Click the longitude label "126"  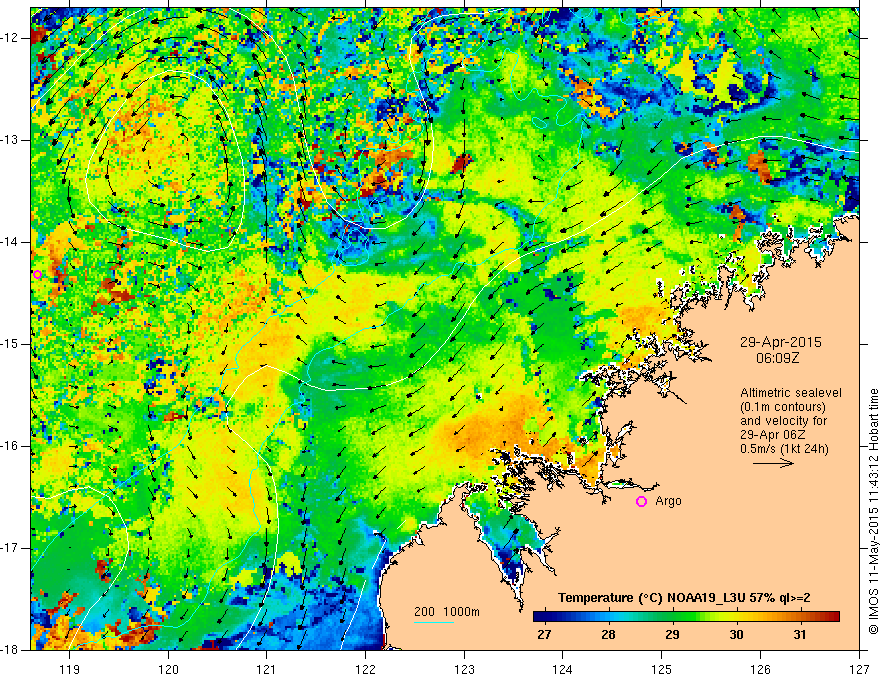(760, 669)
